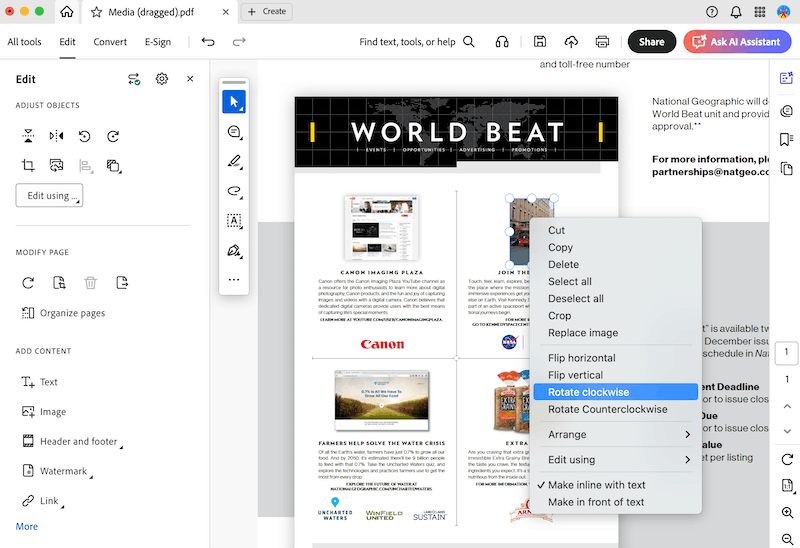Open the E-Sign tab
The image size is (800, 548).
pos(158,42)
